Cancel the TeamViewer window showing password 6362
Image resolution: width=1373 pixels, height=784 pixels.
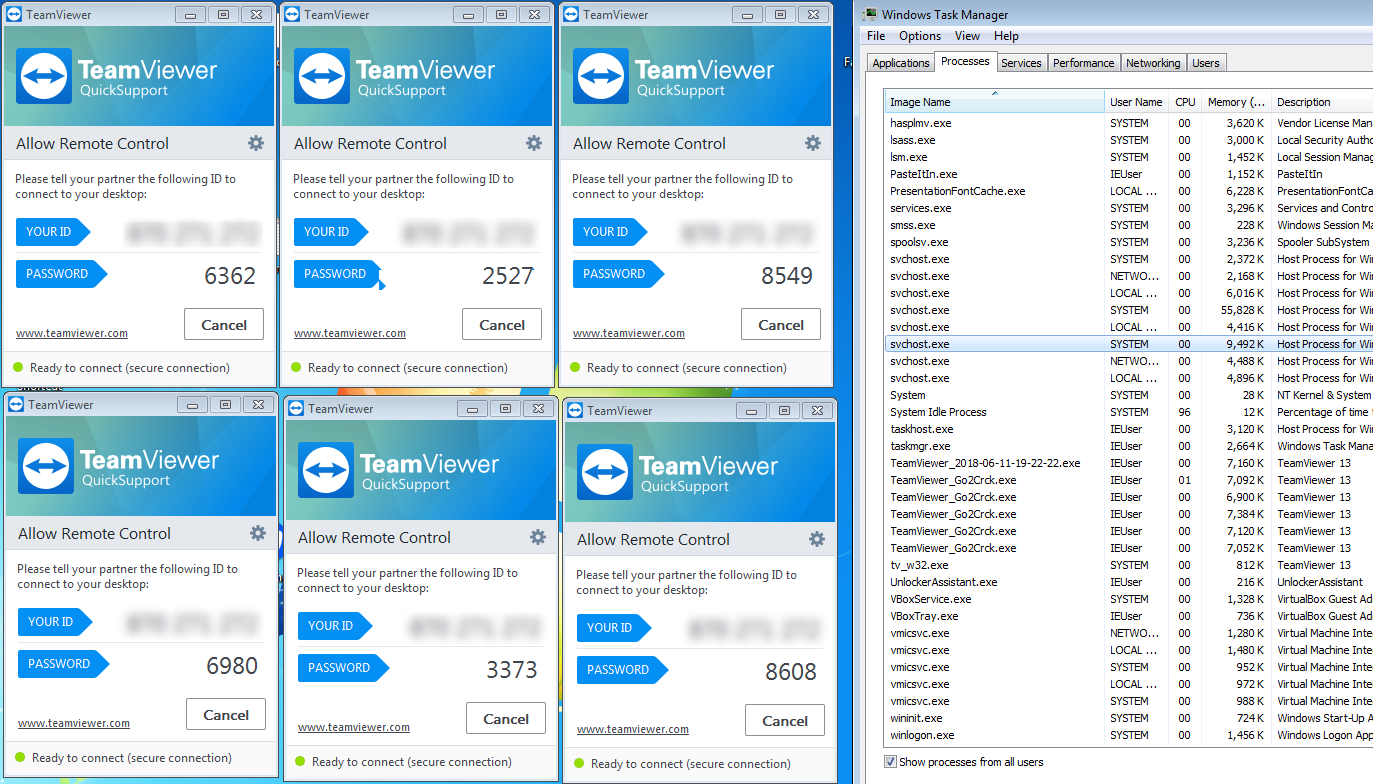224,324
